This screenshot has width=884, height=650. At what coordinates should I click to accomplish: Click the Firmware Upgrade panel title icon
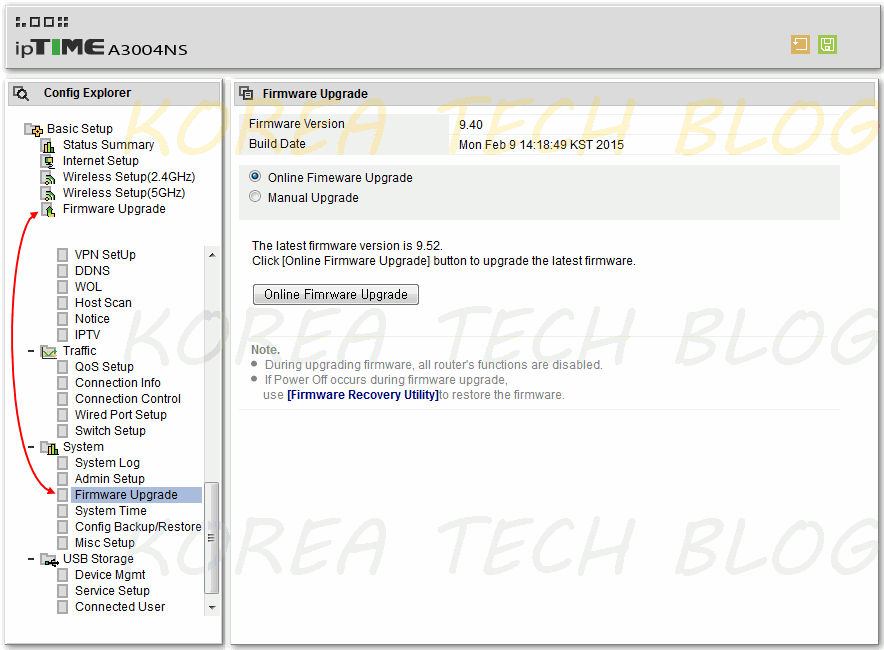pyautogui.click(x=246, y=93)
